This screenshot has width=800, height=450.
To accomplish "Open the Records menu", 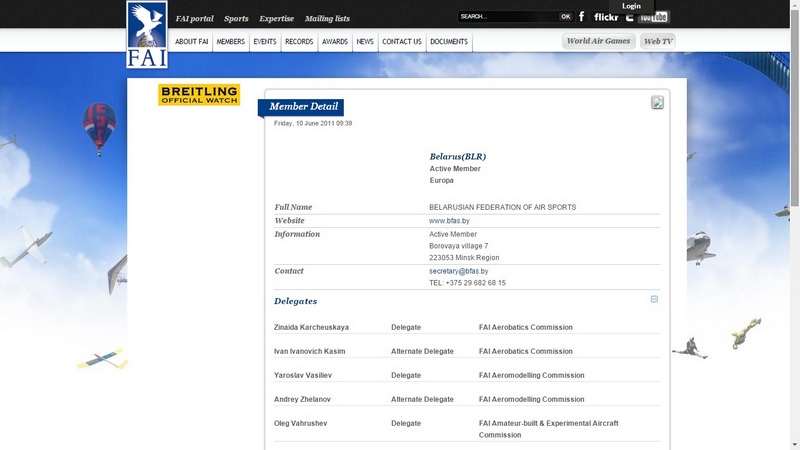I will coord(299,42).
